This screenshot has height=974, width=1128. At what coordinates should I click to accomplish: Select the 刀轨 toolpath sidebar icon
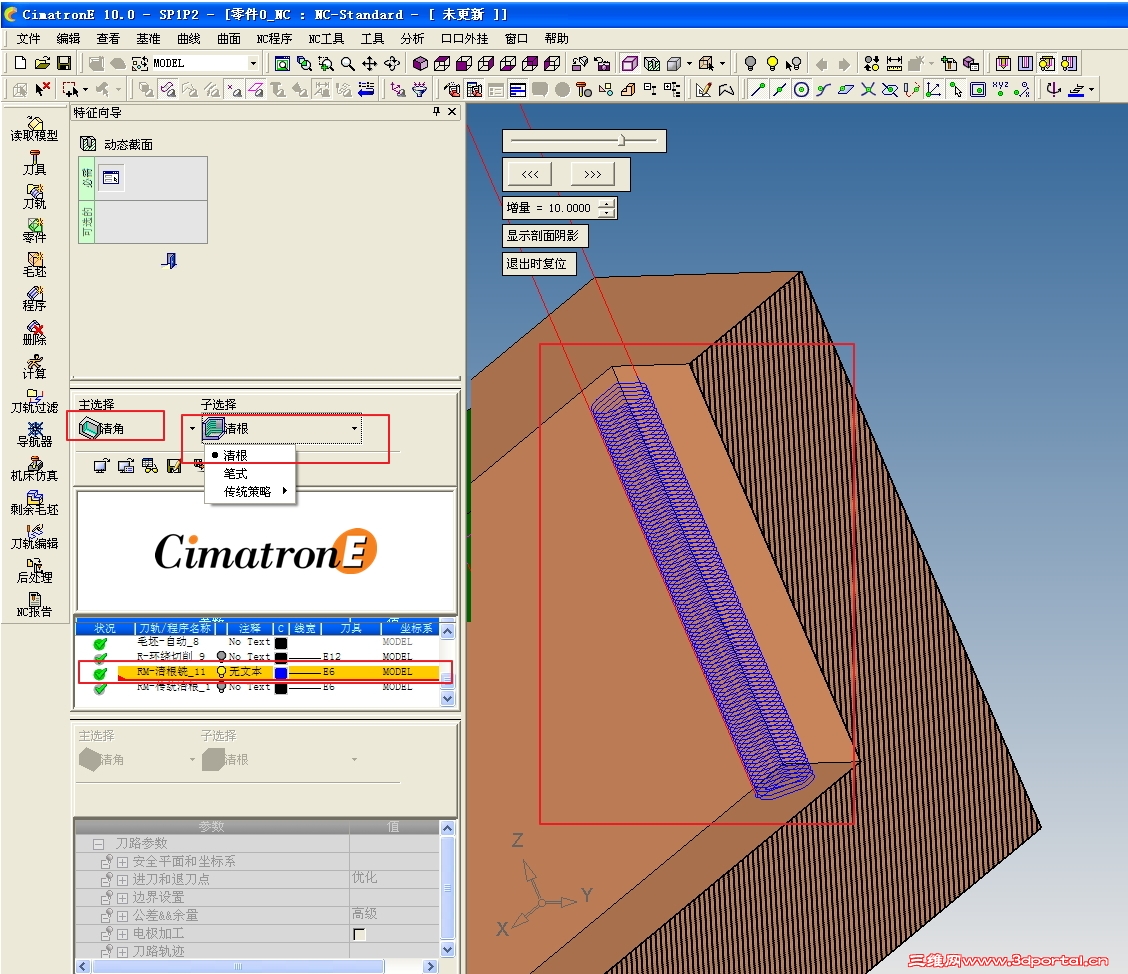pyautogui.click(x=34, y=196)
